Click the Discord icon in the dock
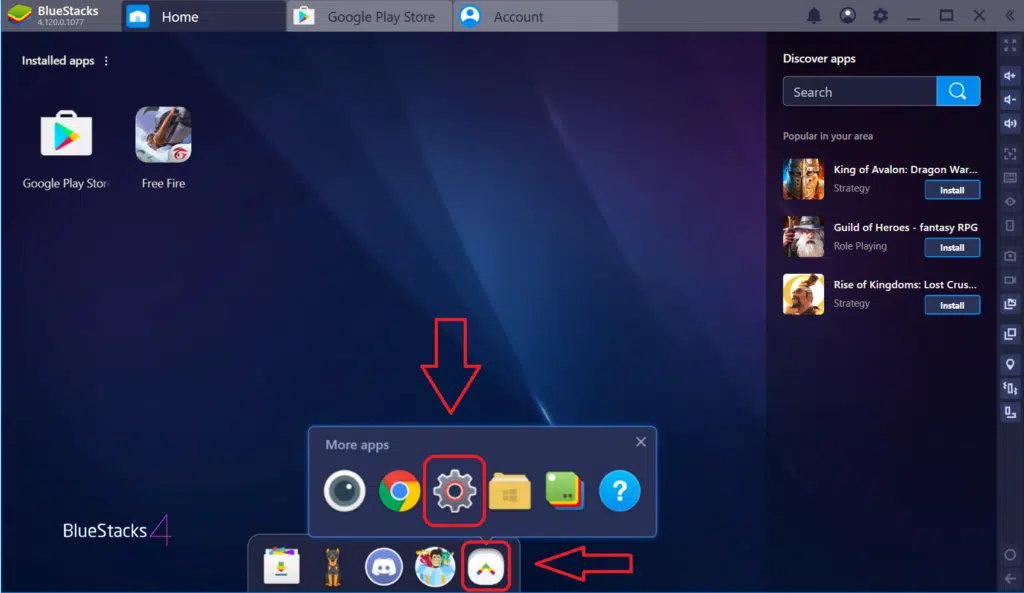The height and width of the screenshot is (593, 1024). [x=383, y=567]
